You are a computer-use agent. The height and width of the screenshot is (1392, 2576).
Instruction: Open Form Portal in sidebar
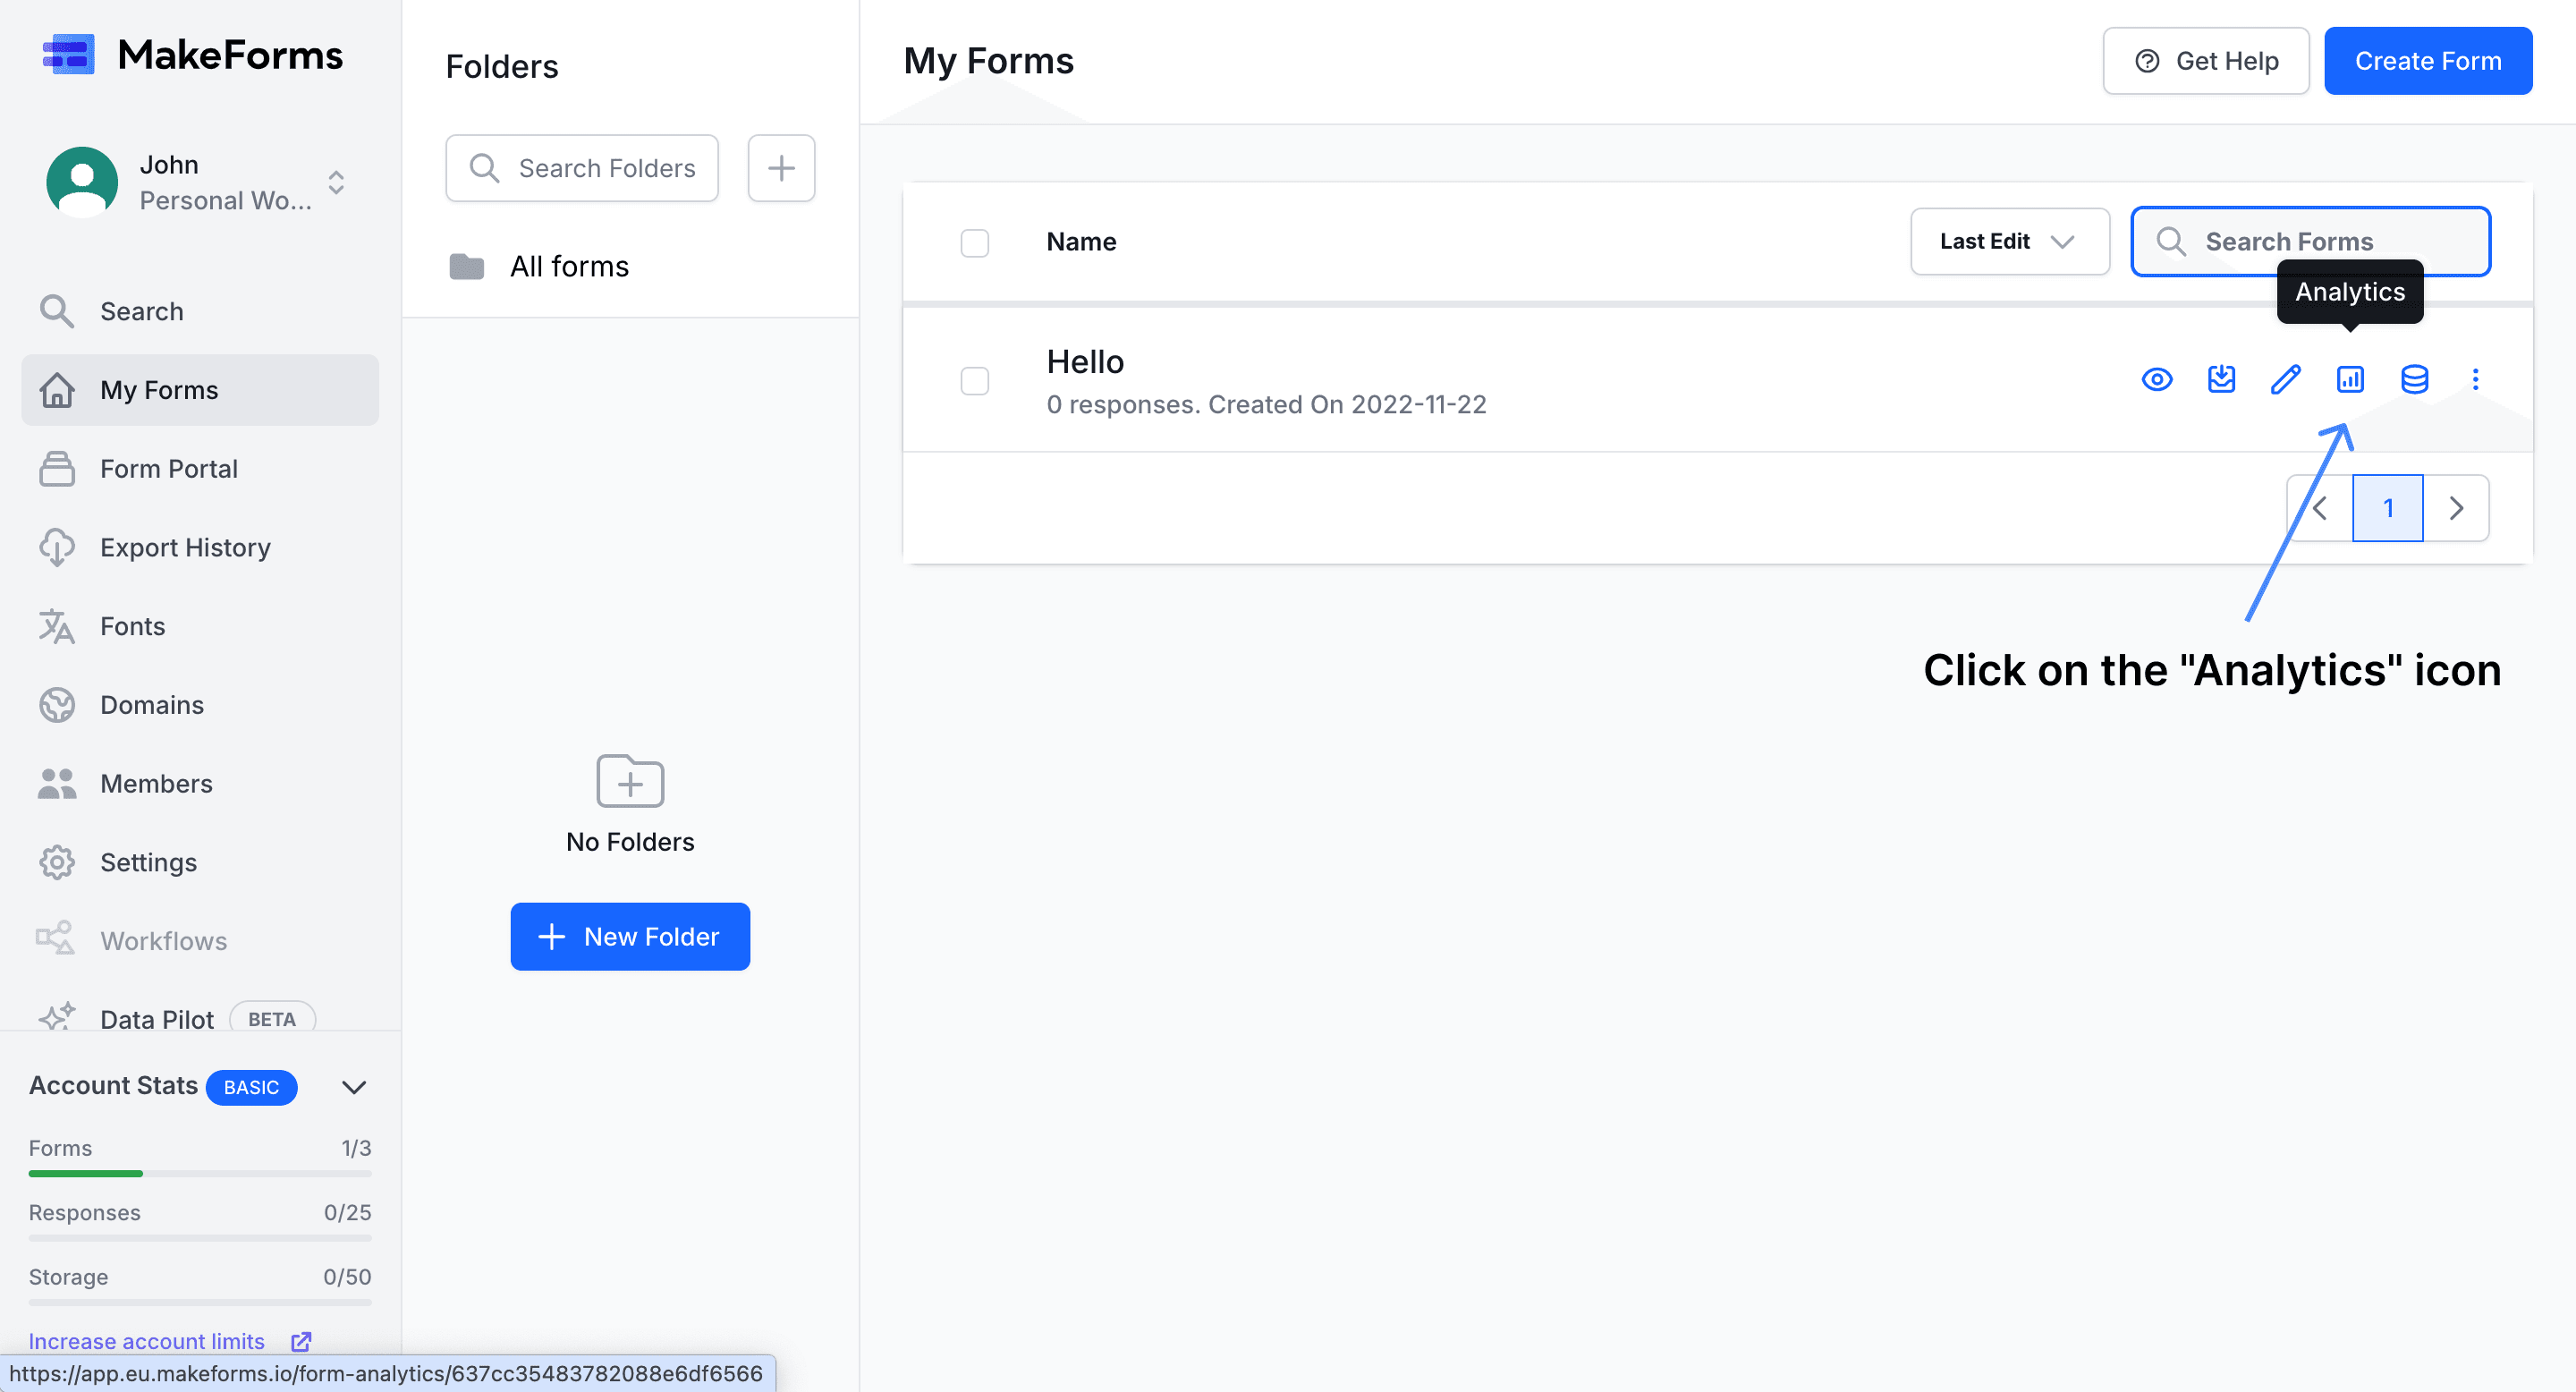(x=200, y=469)
